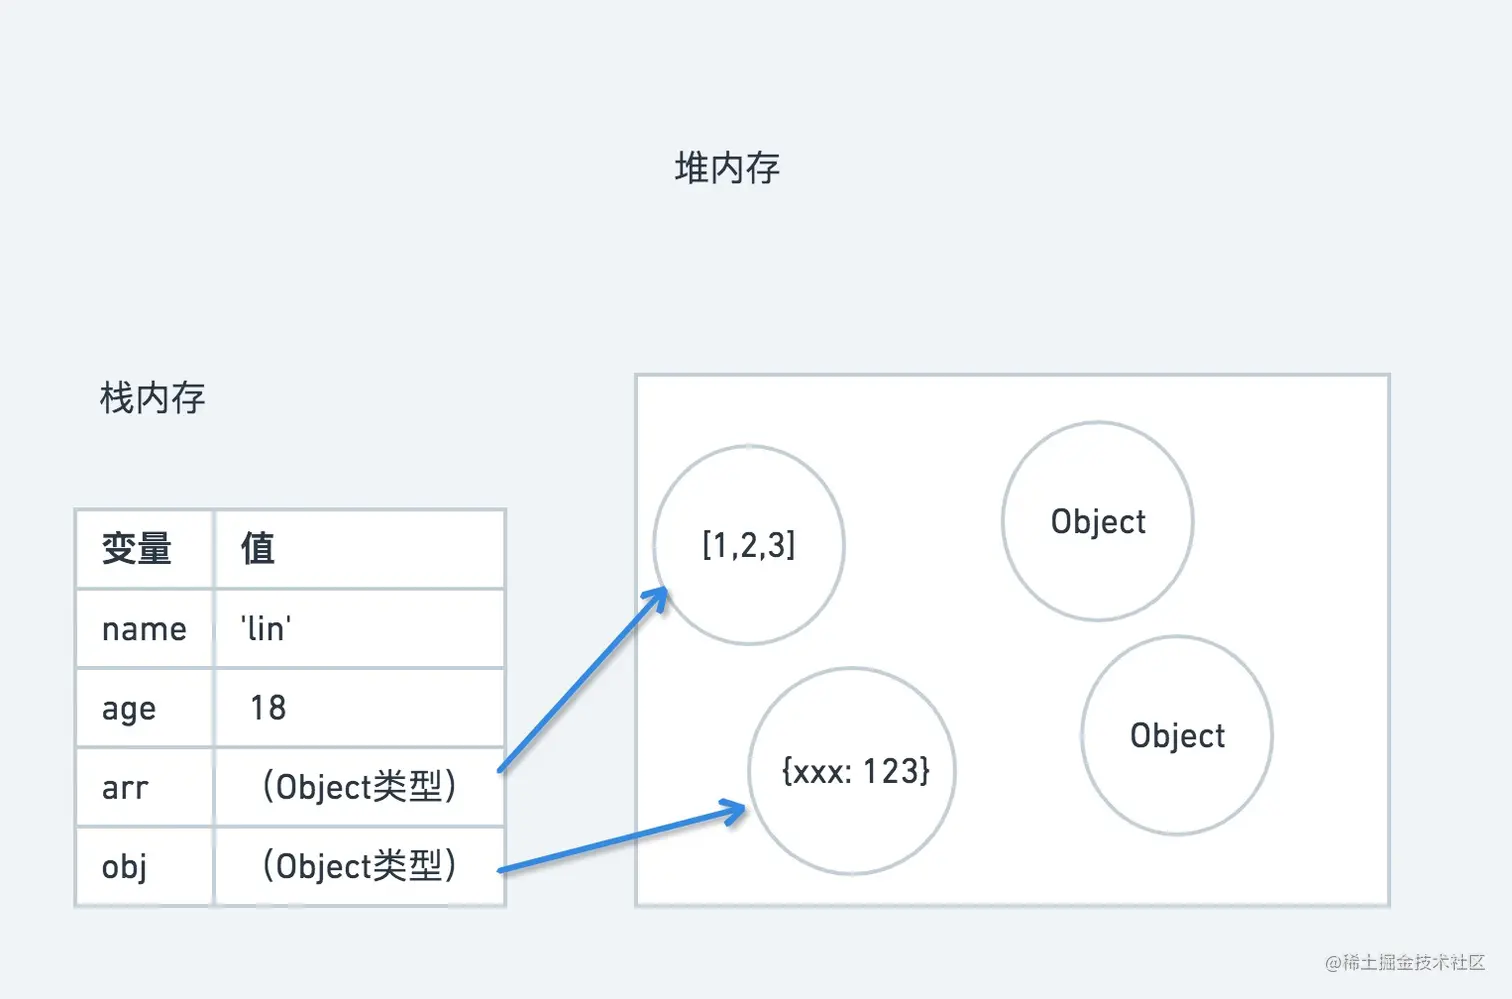Select the upper Object circle
Viewport: 1512px width, 999px height.
point(1098,521)
